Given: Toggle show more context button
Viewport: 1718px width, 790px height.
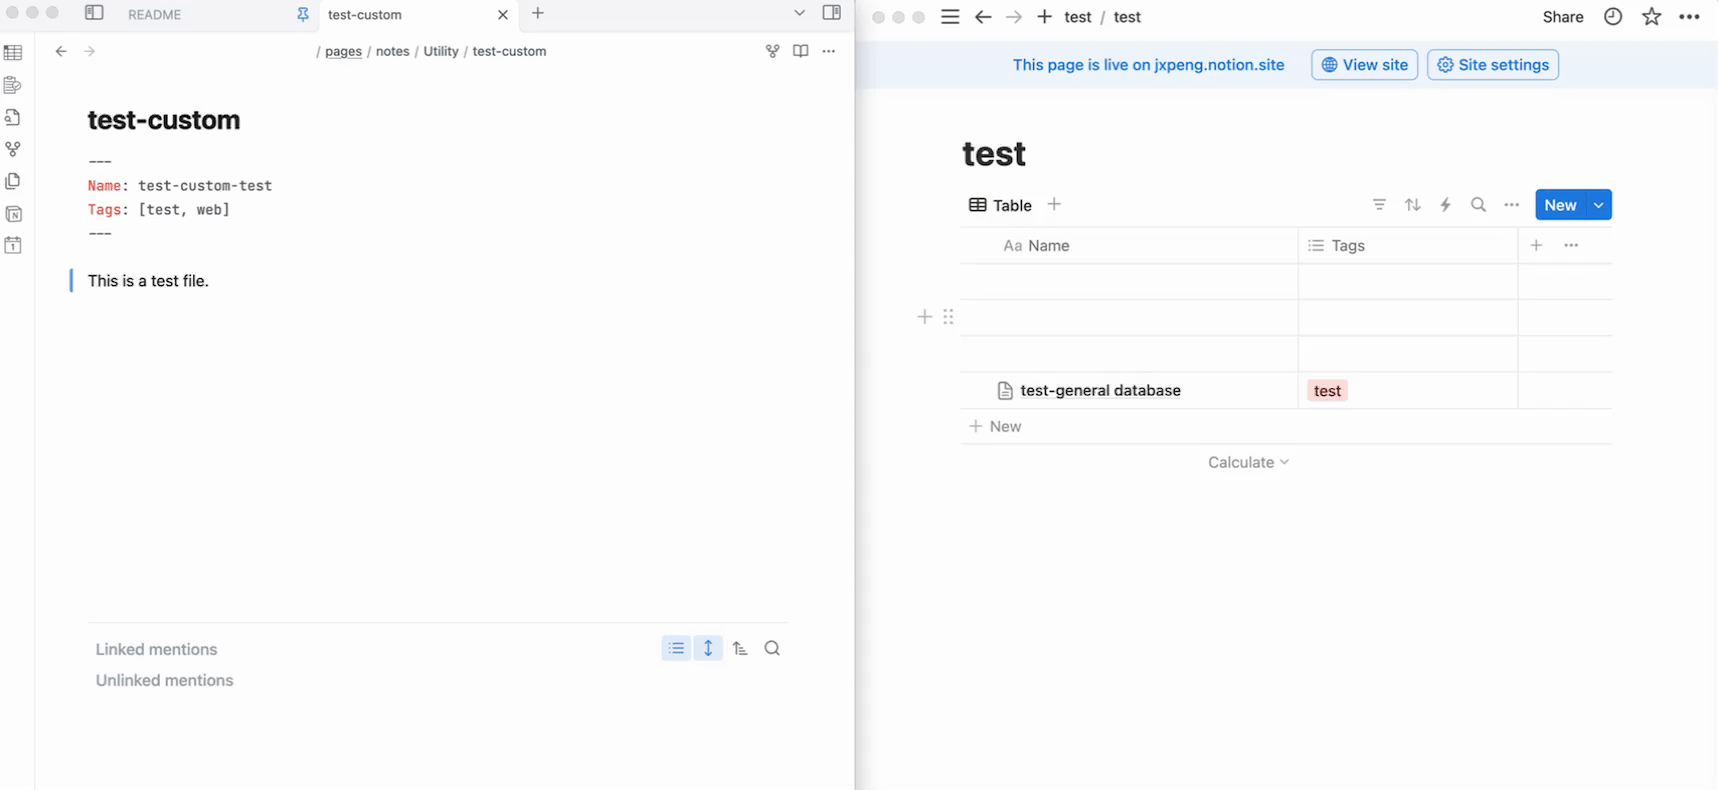Looking at the screenshot, I should point(708,648).
